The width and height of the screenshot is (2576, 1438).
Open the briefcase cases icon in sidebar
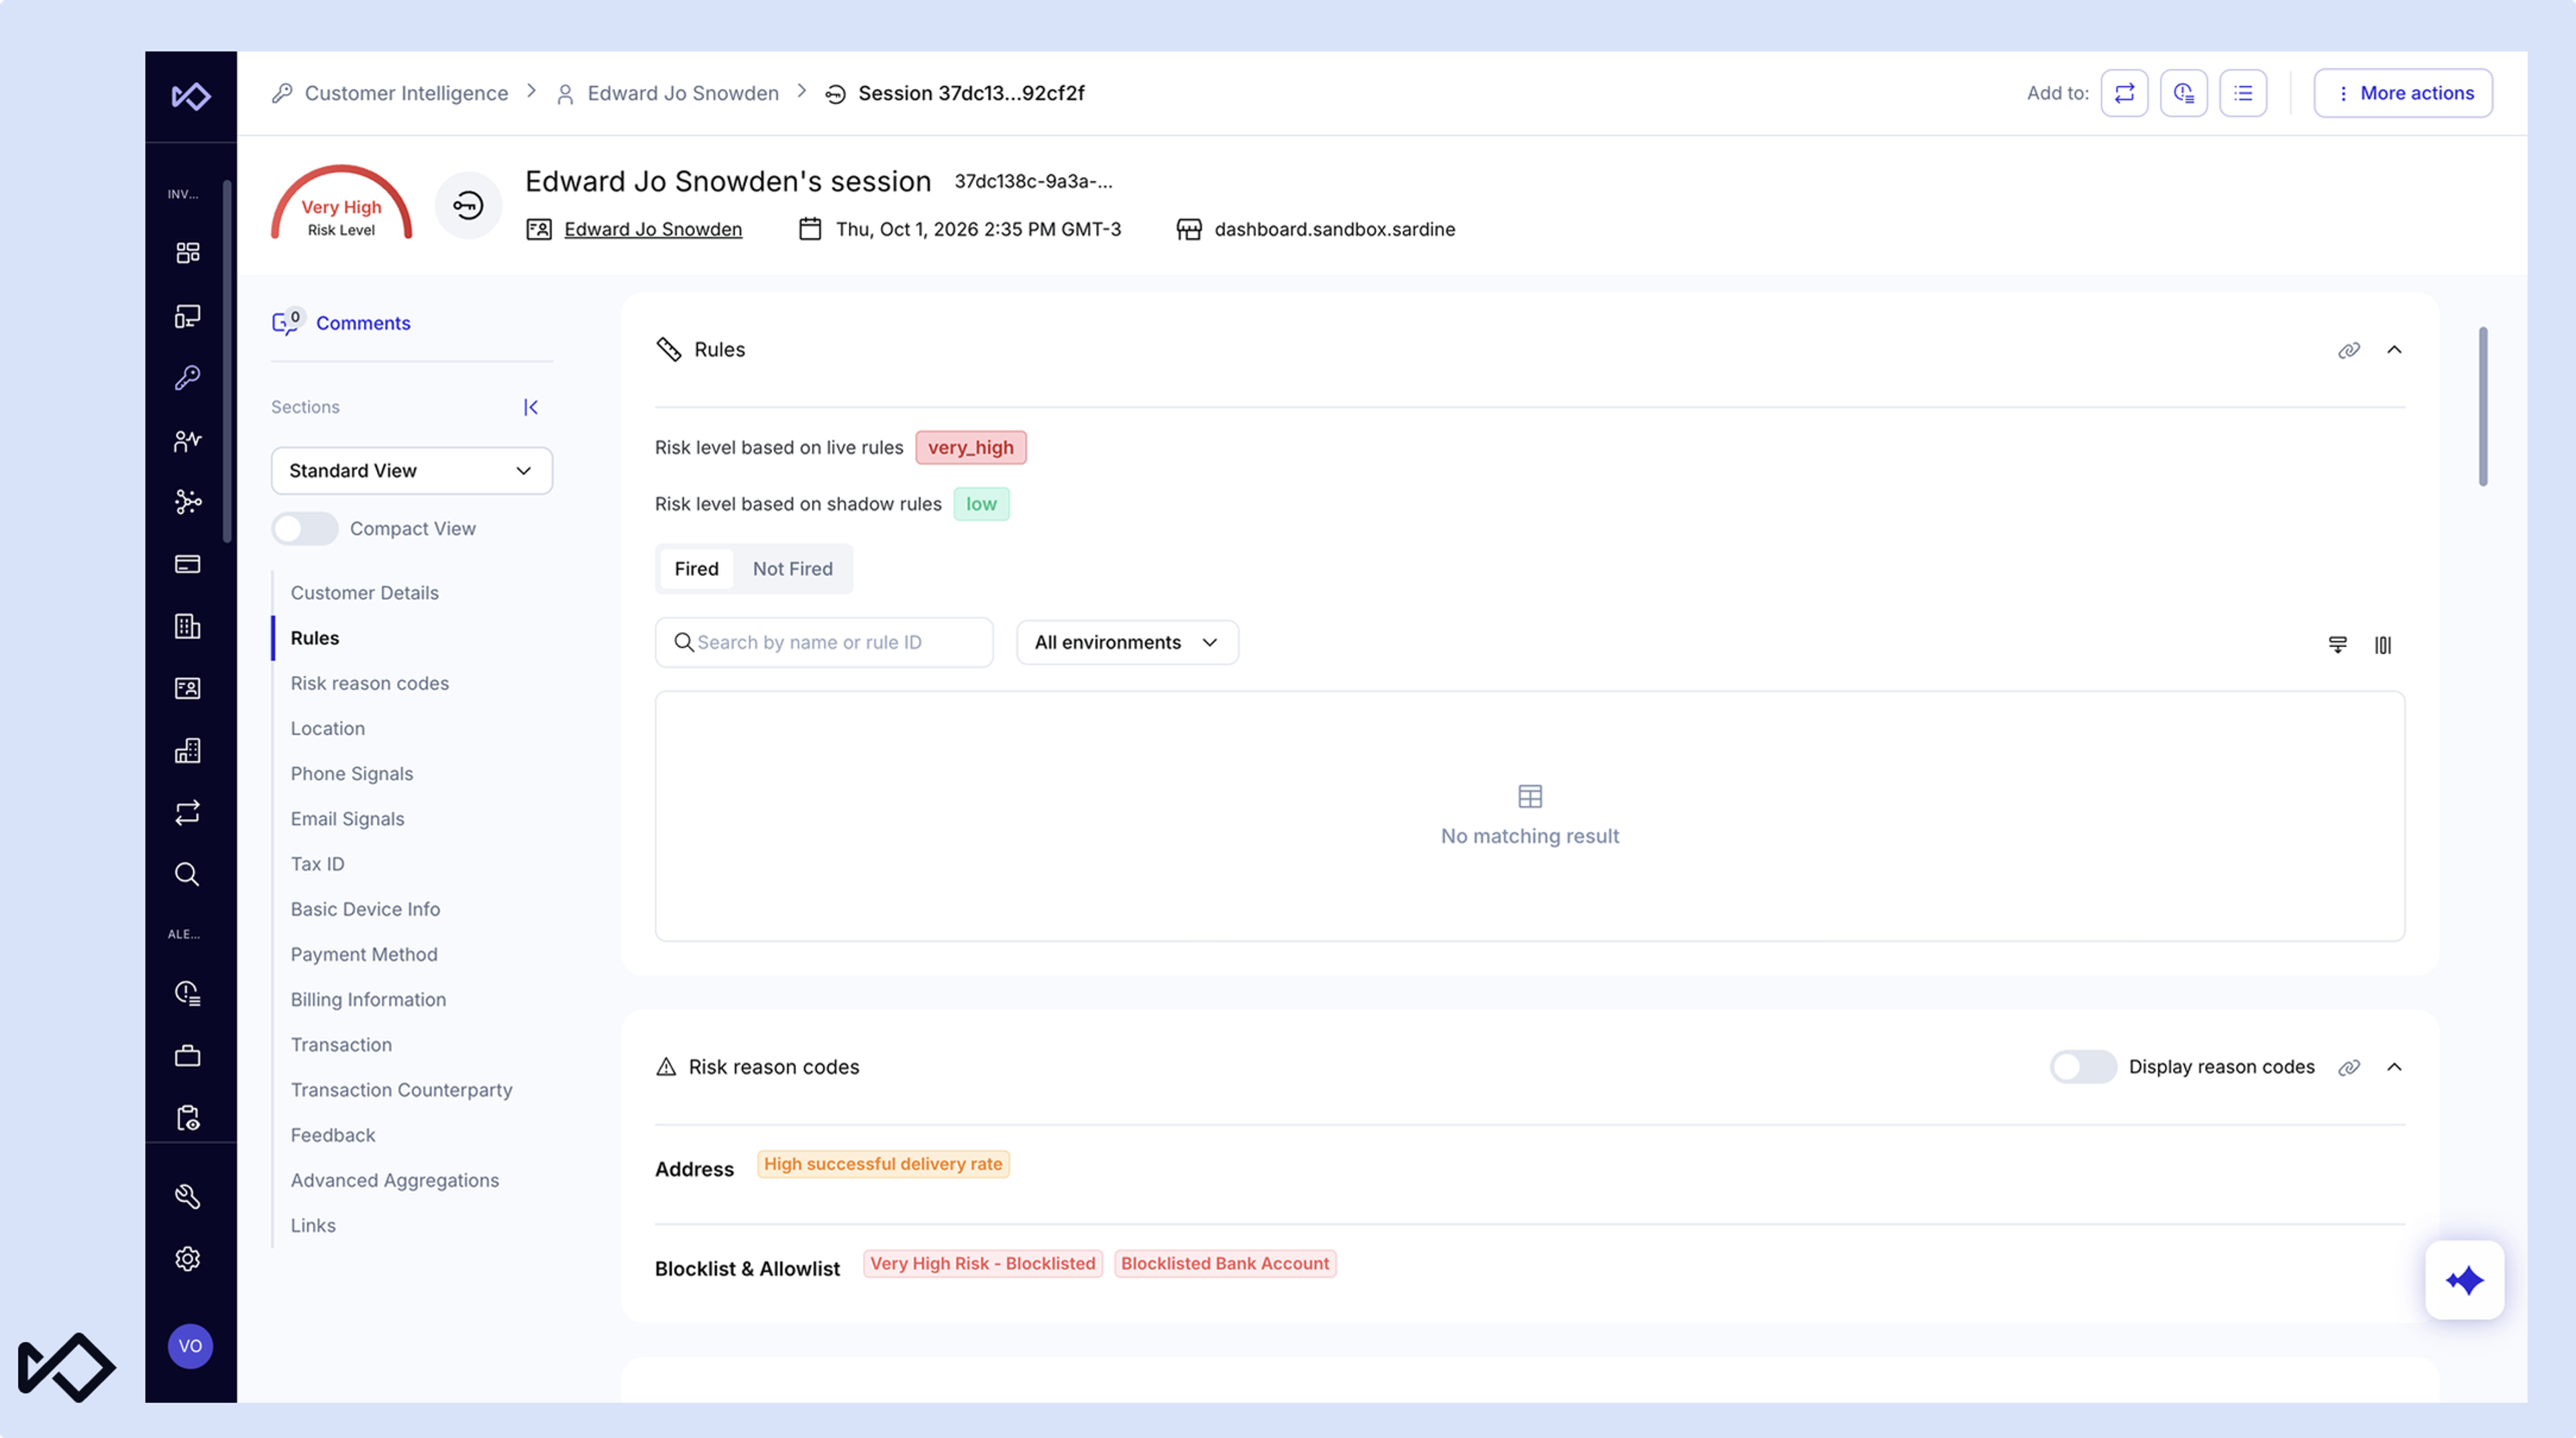tap(187, 1056)
